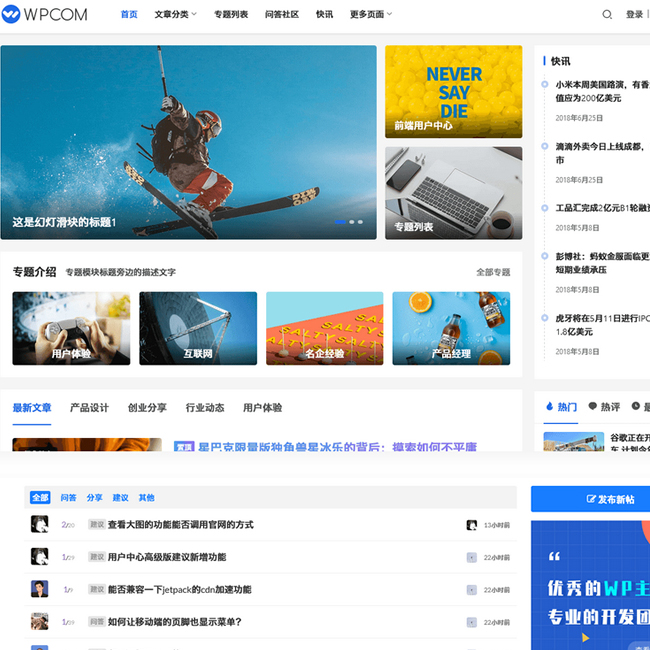Click author avatar of jetpack cdn post

coord(40,589)
